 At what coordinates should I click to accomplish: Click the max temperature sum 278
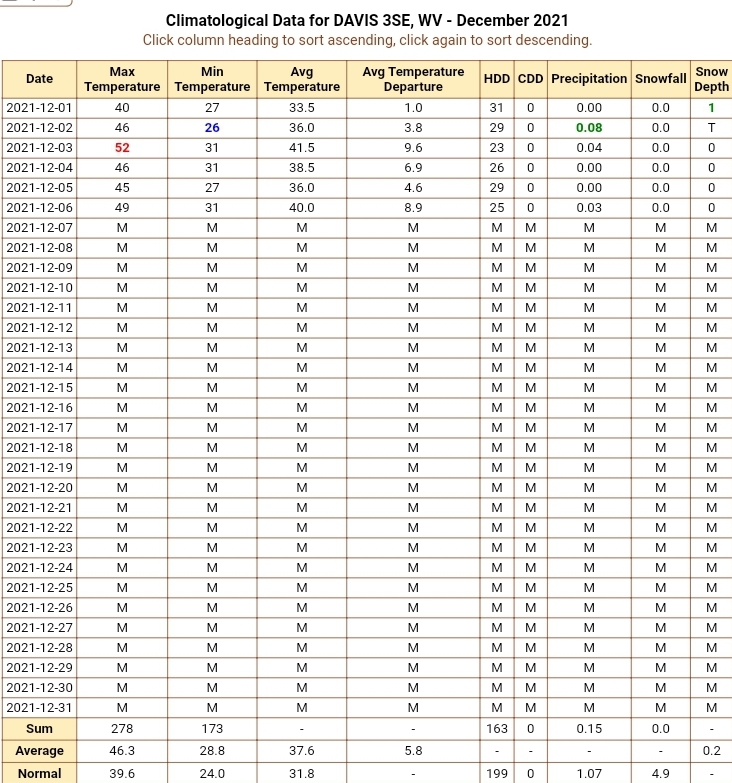[x=122, y=729]
